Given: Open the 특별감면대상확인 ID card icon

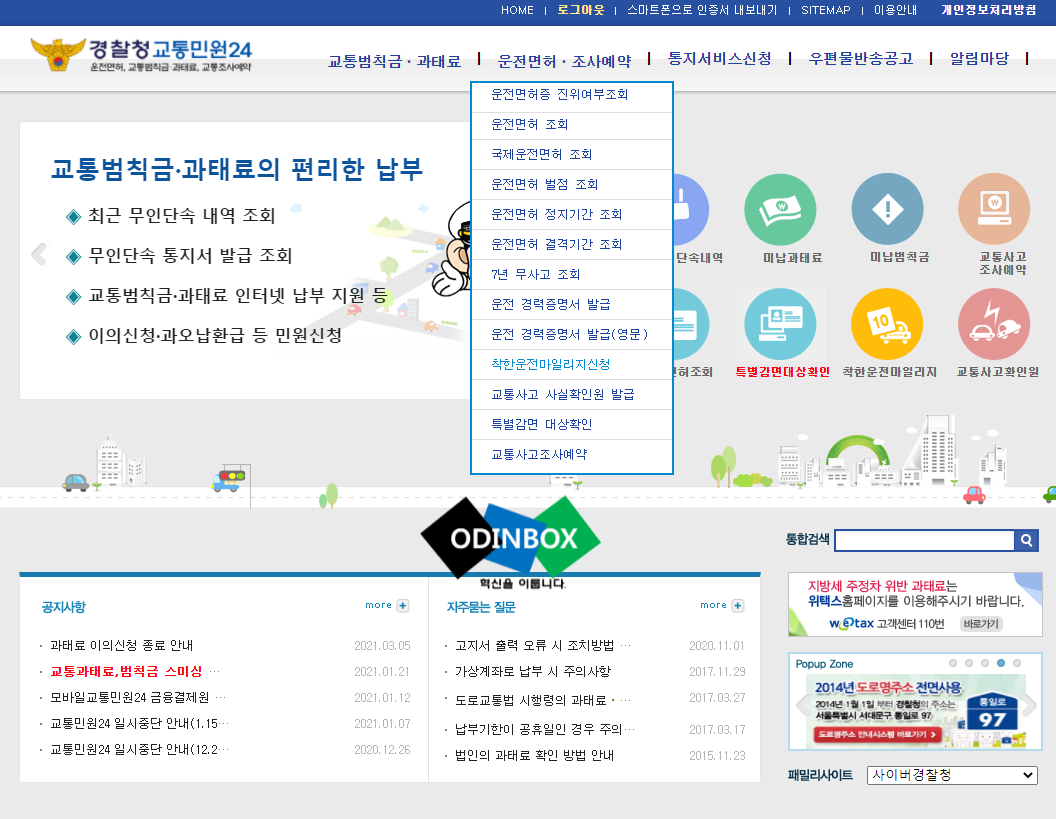Looking at the screenshot, I should click(781, 324).
